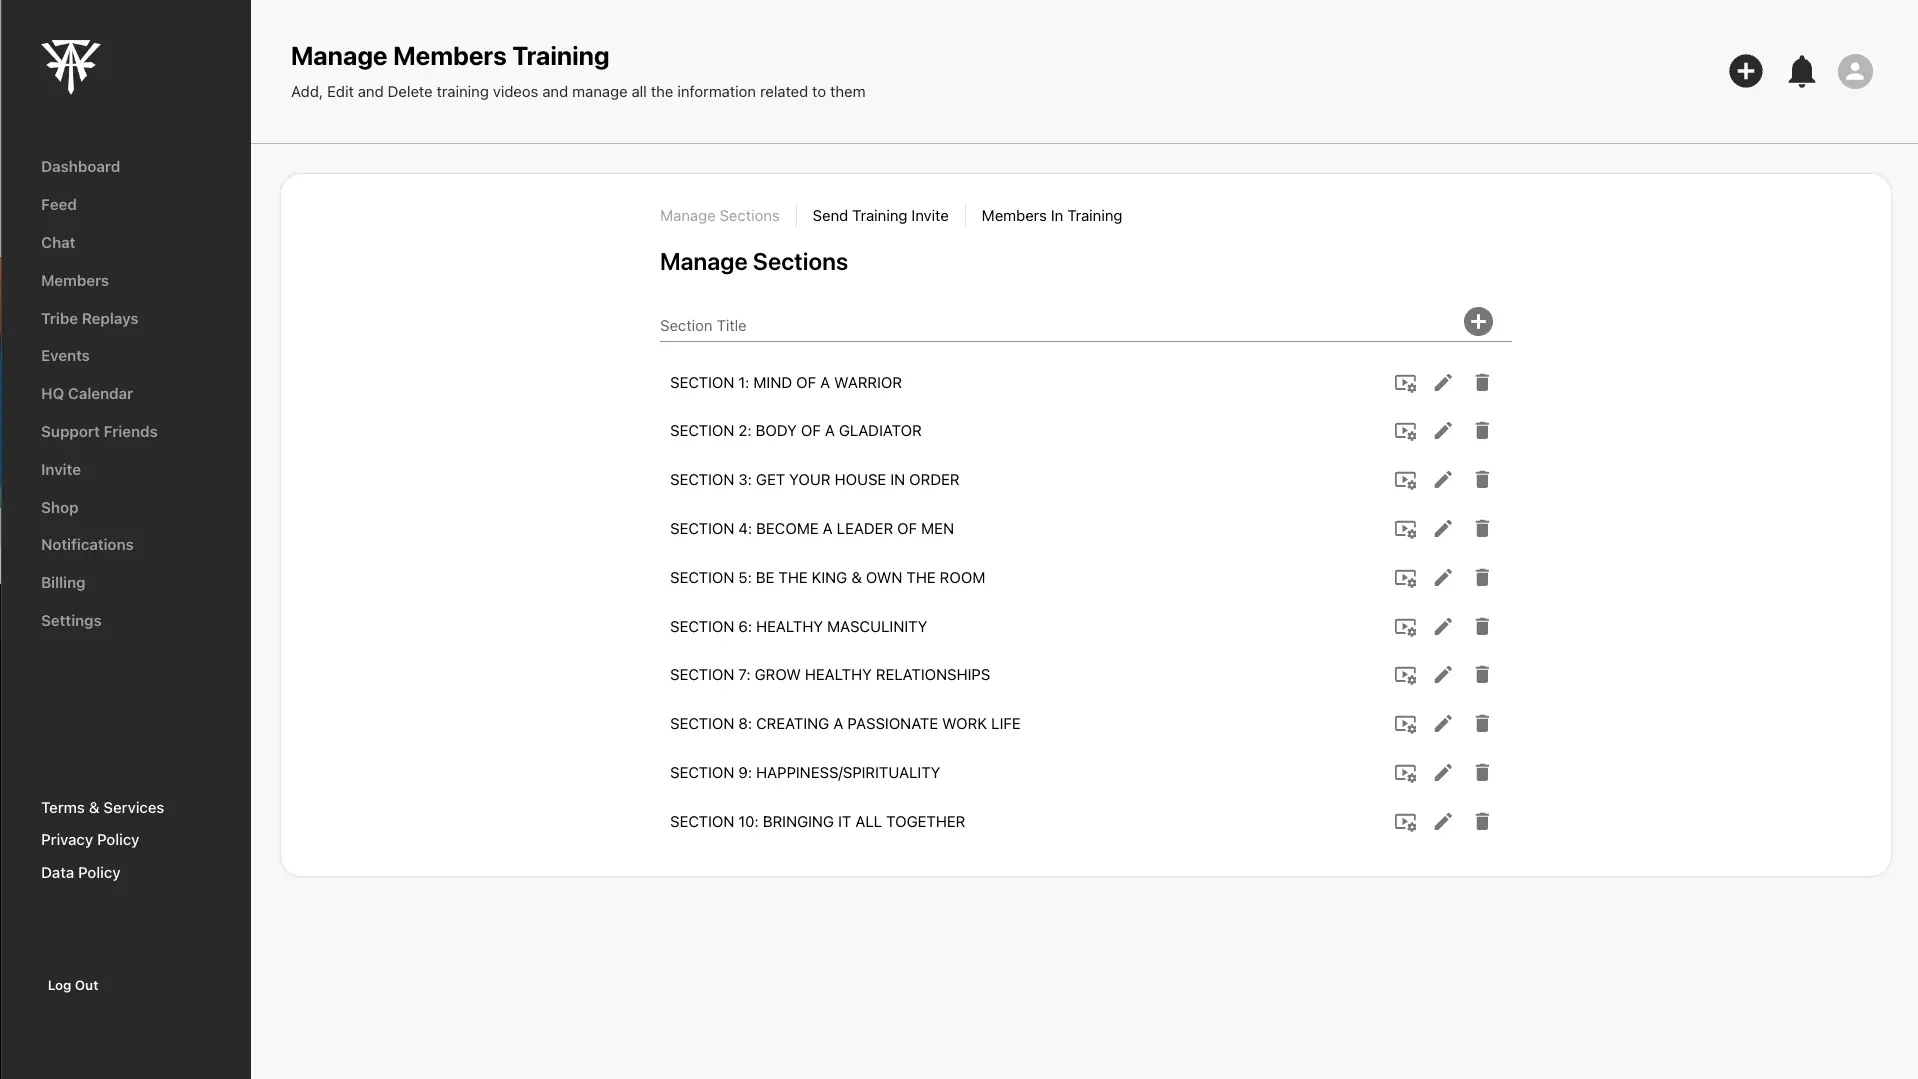Edit Section 7: Grow Healthy Relationships
Image resolution: width=1918 pixels, height=1079 pixels.
[1443, 675]
